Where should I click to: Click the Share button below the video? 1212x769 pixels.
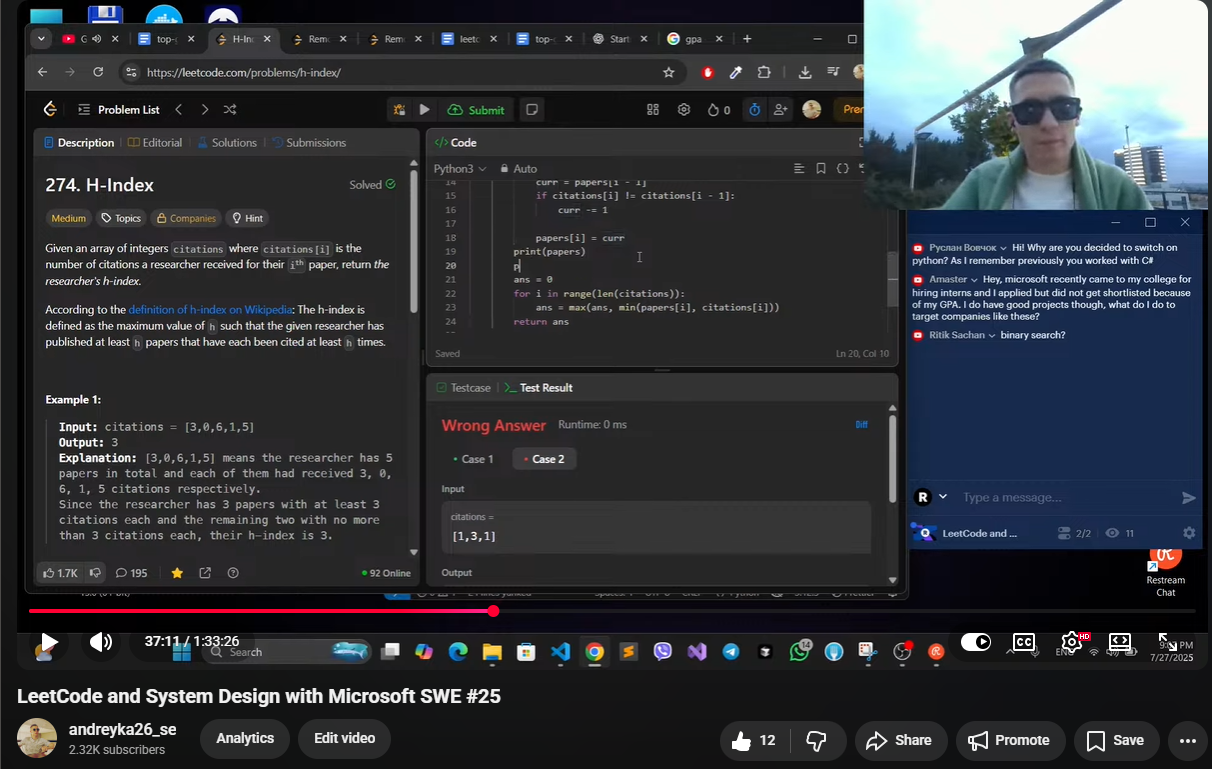tap(899, 741)
